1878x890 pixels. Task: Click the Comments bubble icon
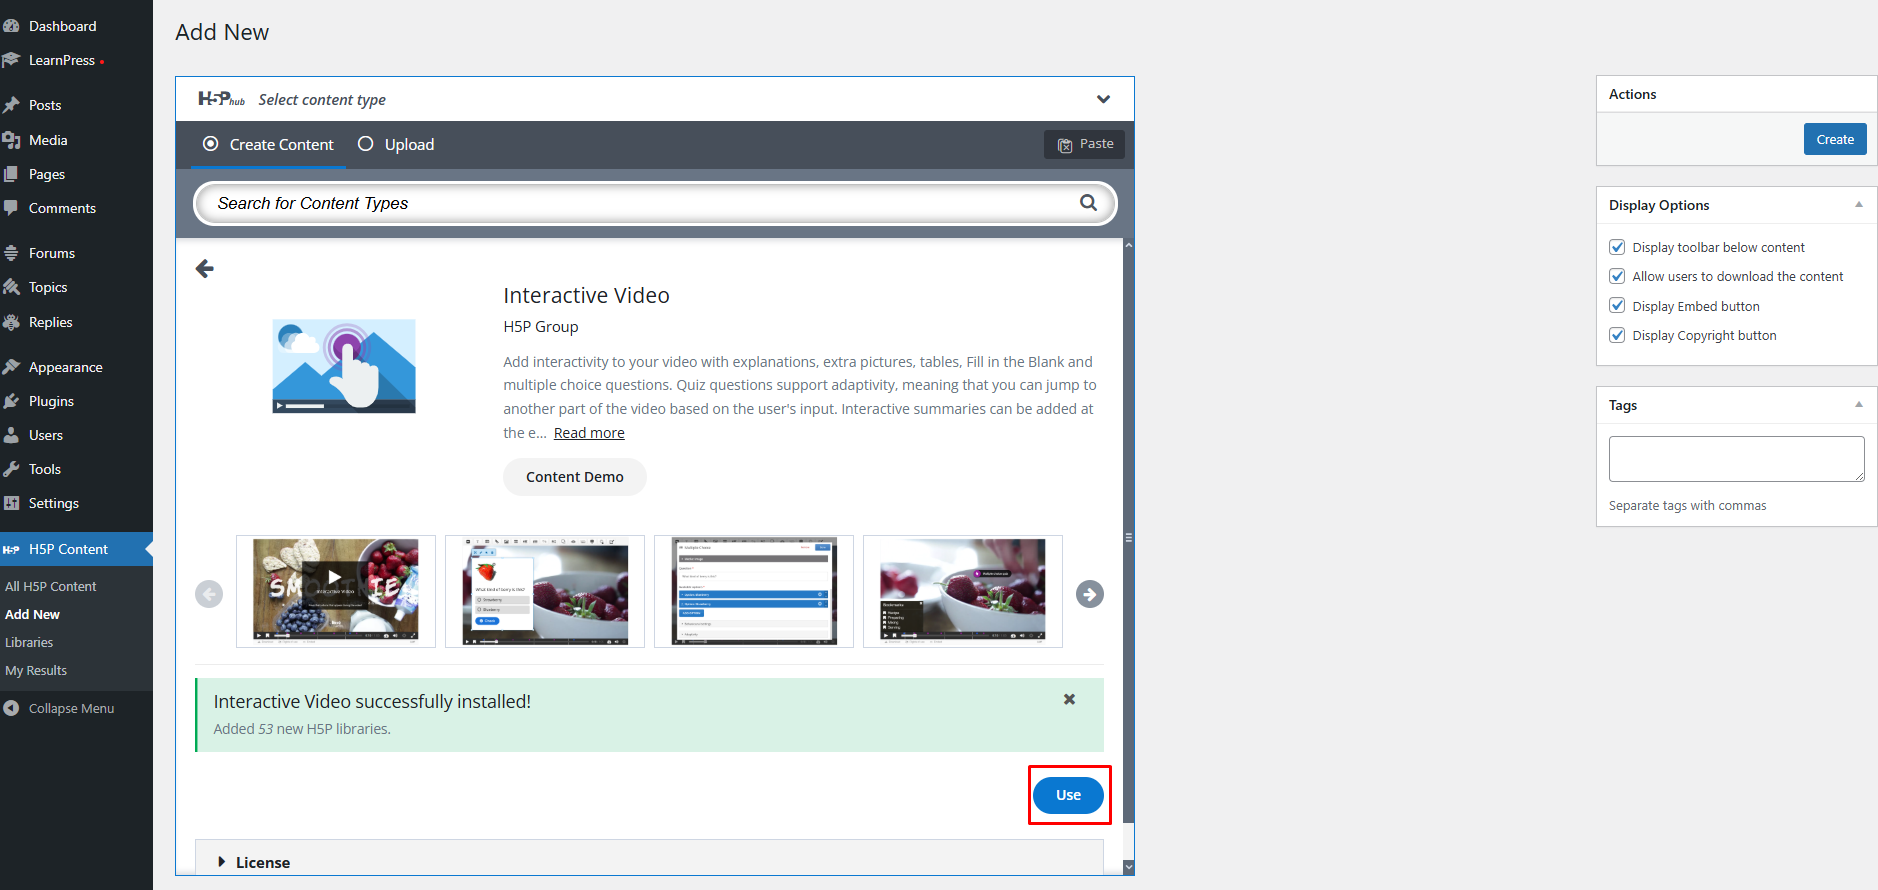tap(11, 208)
